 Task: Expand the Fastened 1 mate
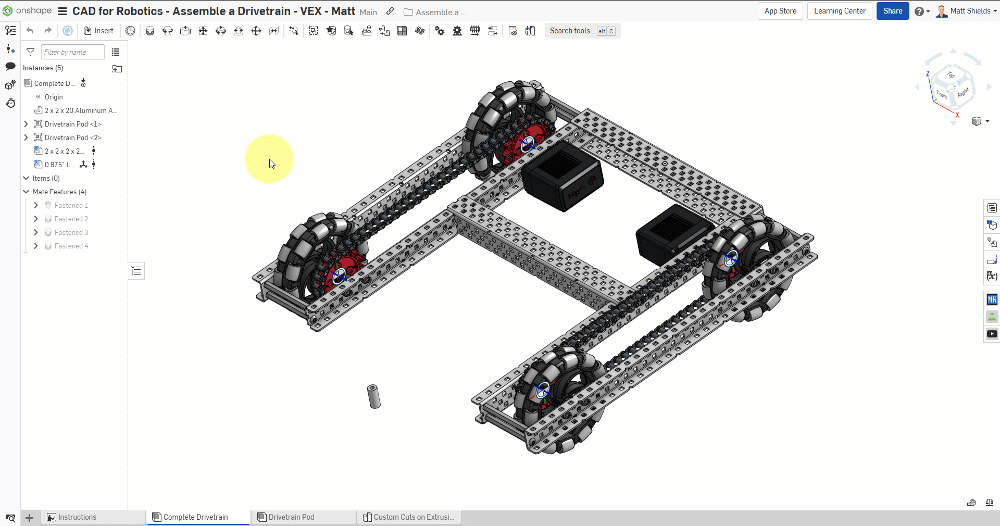click(x=36, y=205)
